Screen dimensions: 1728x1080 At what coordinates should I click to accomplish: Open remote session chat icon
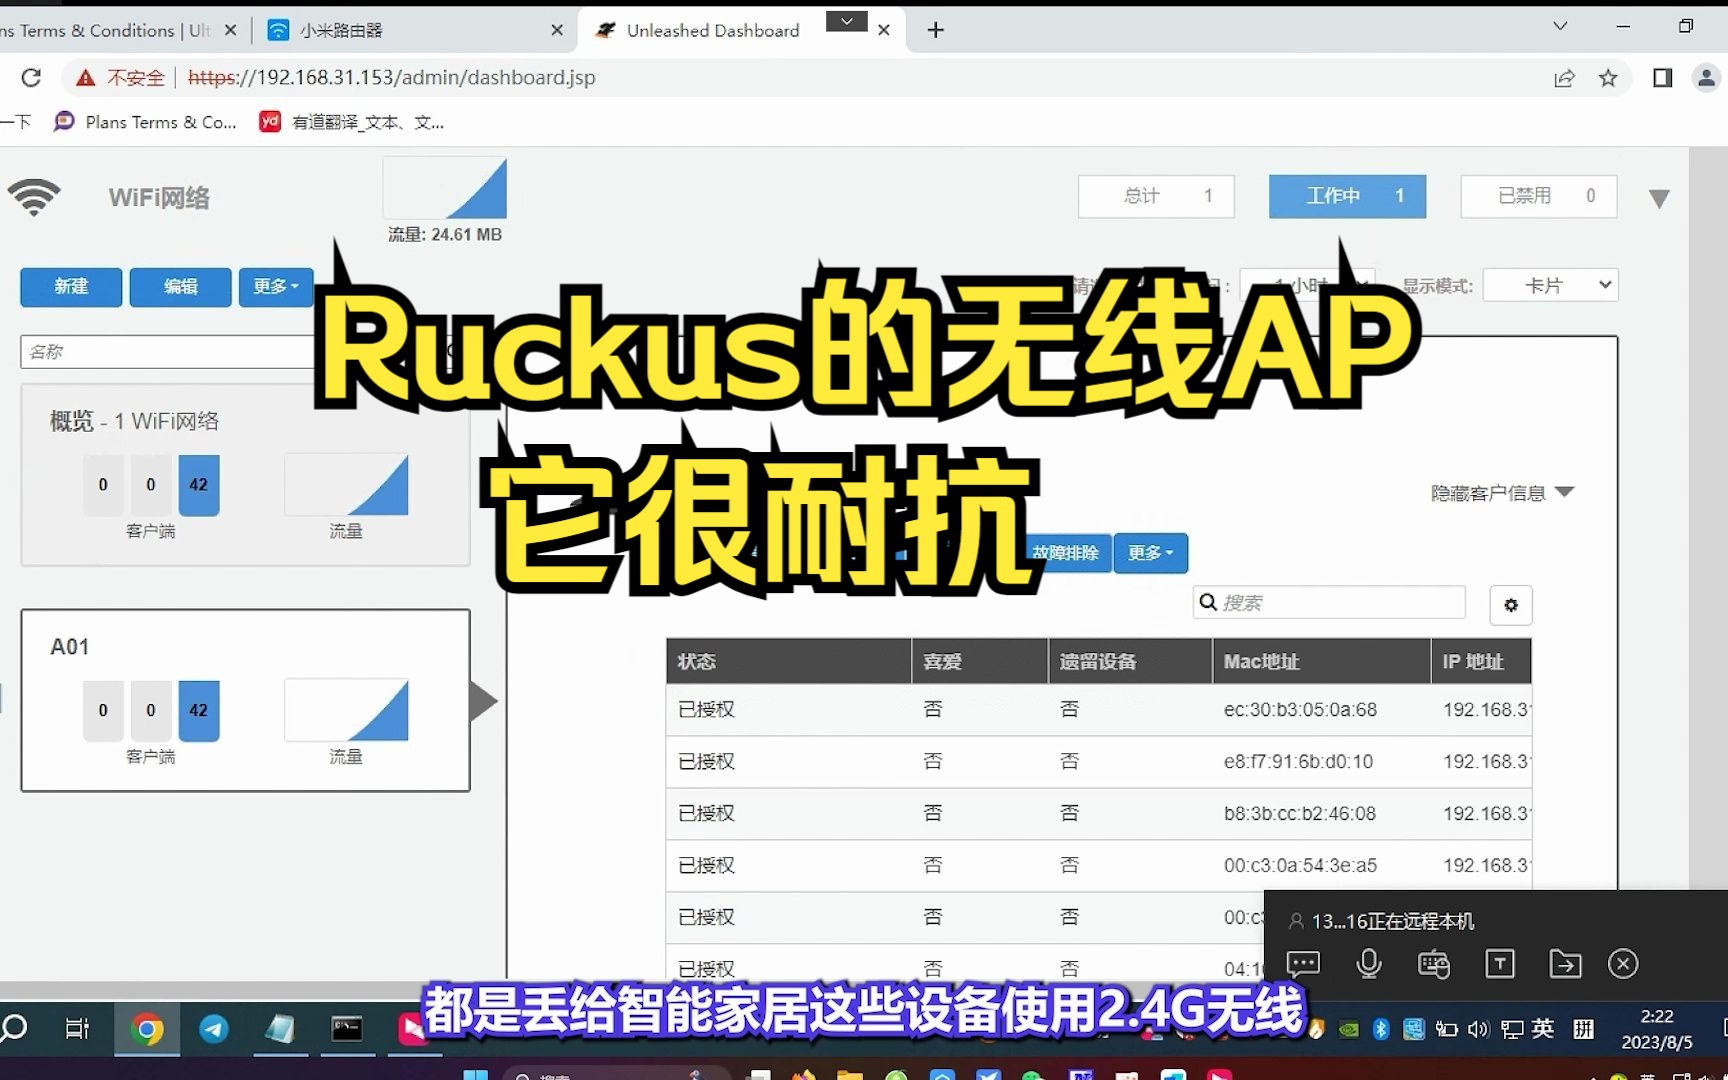coord(1303,964)
